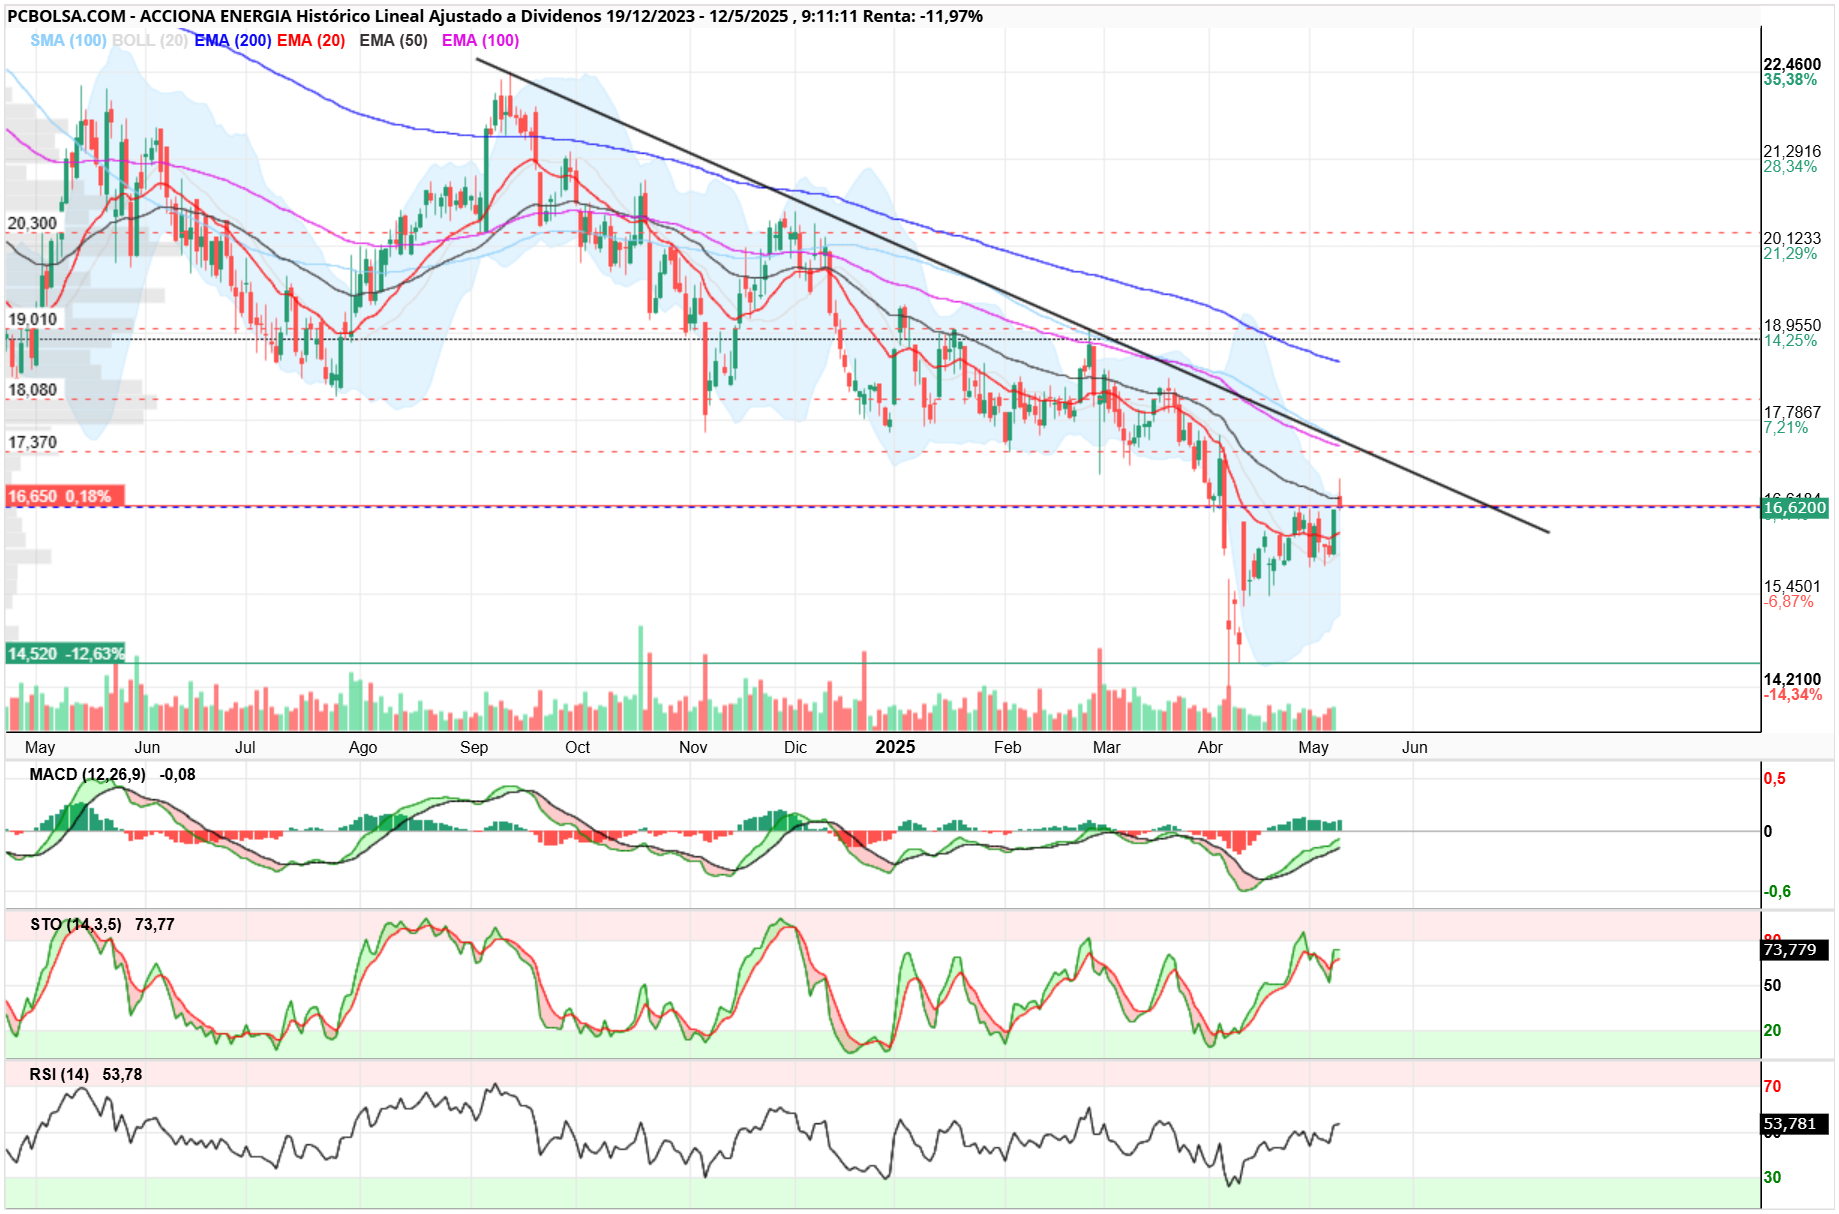
Task: Select the 14,25% axis percentage
Action: coord(1790,340)
